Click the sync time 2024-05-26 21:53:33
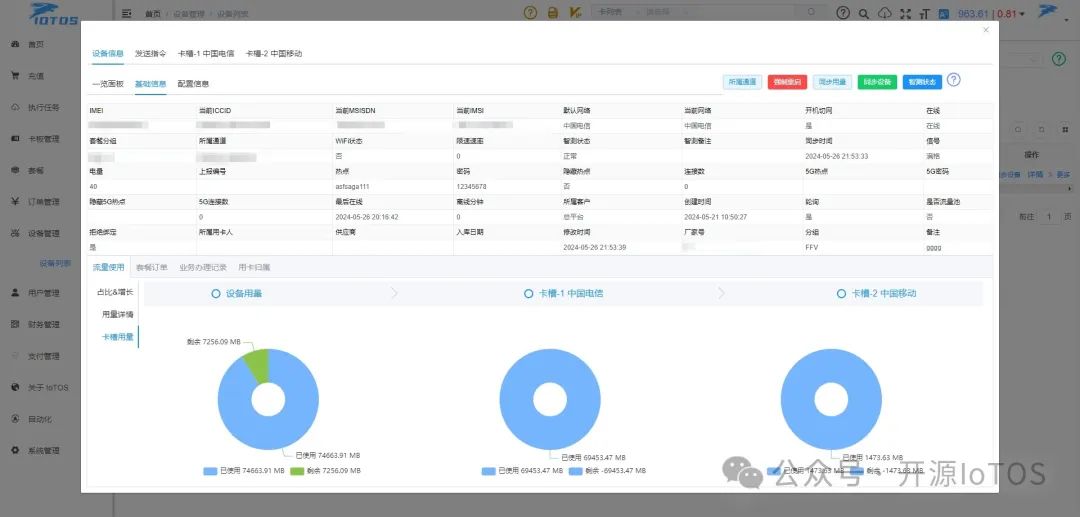1080x517 pixels. click(837, 156)
